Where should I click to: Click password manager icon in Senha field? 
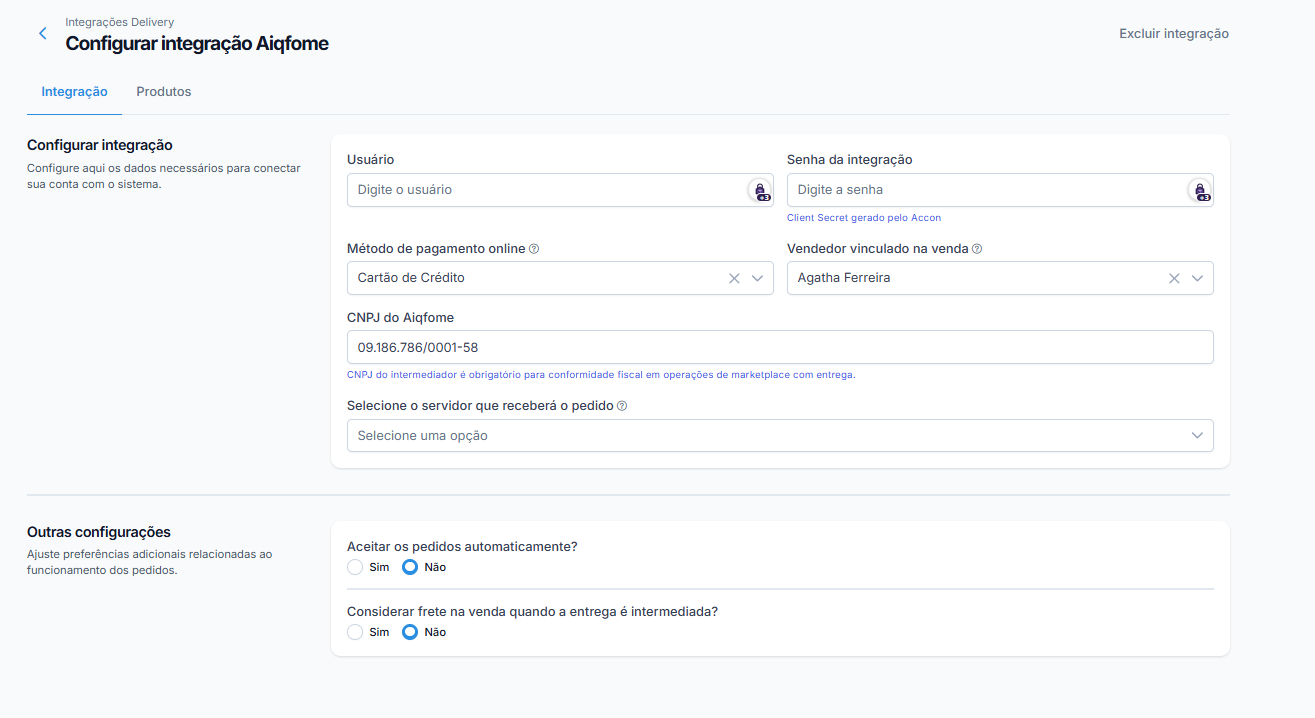1199,190
